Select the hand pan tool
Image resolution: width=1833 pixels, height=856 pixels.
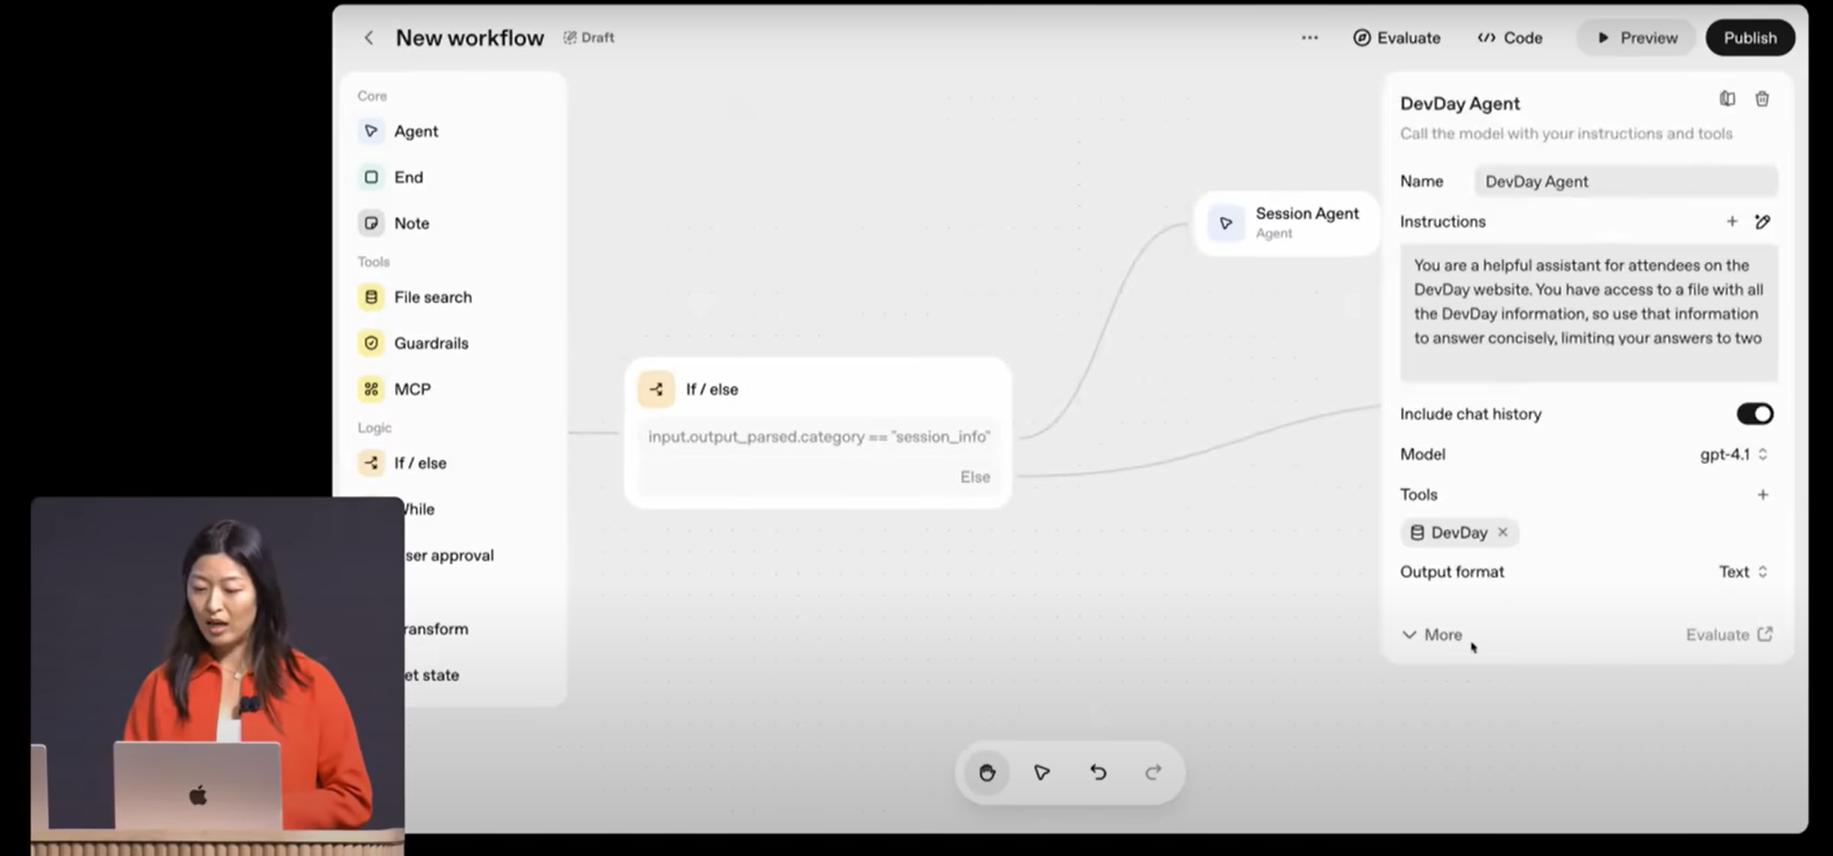click(x=987, y=772)
